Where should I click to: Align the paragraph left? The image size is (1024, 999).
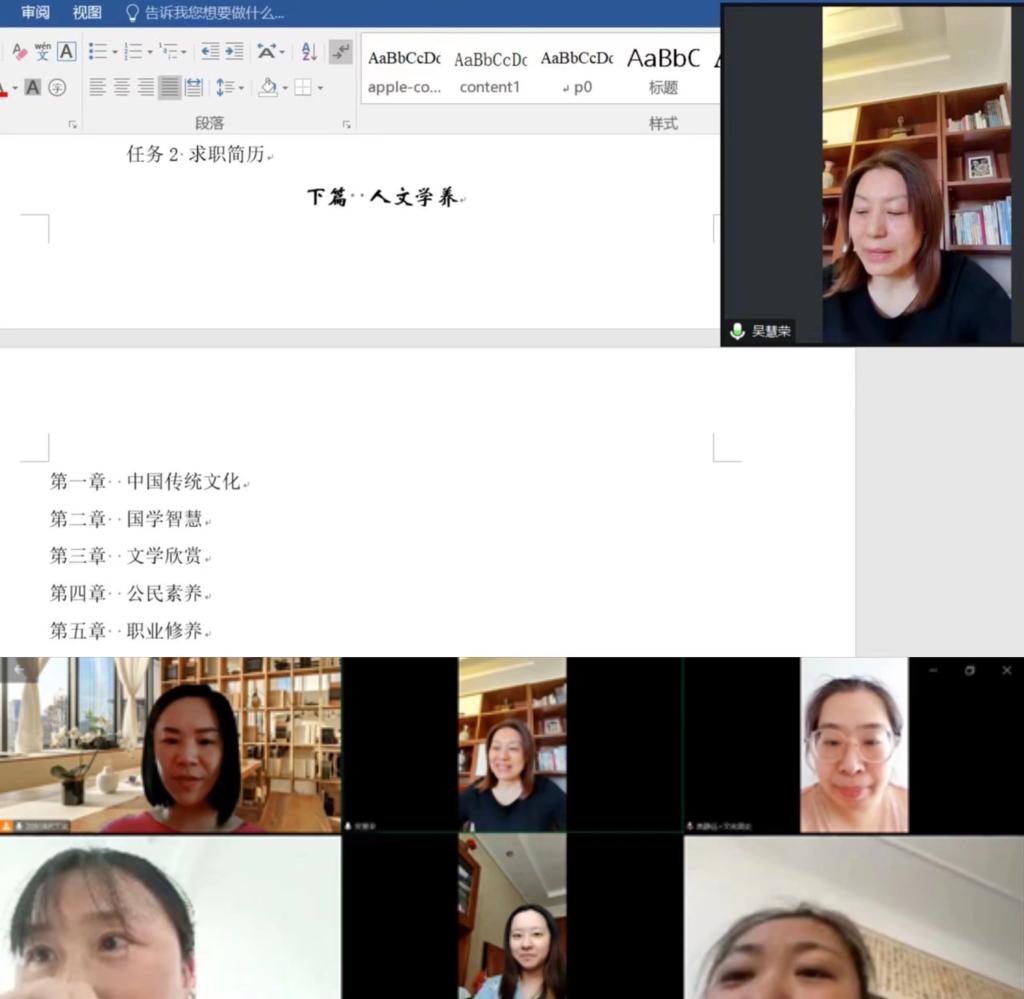(97, 87)
